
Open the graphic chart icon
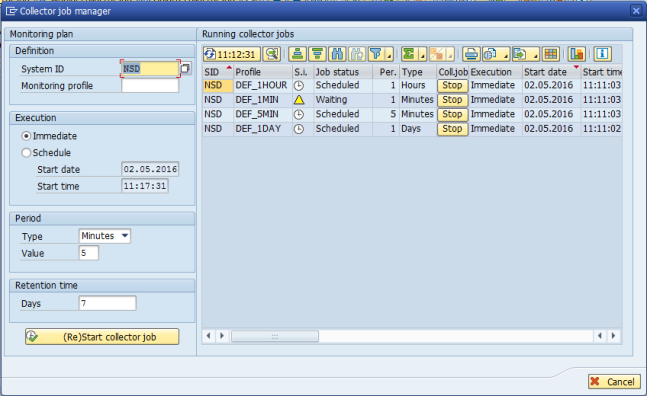tap(576, 54)
